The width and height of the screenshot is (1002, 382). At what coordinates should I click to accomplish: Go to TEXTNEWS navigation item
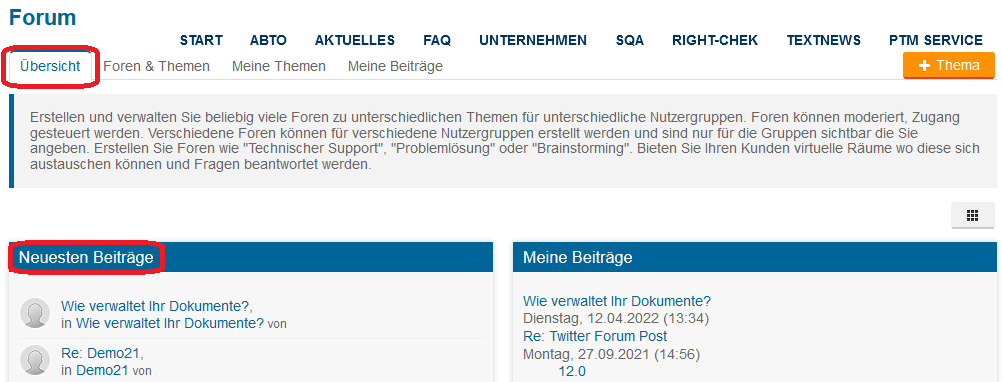coord(824,40)
